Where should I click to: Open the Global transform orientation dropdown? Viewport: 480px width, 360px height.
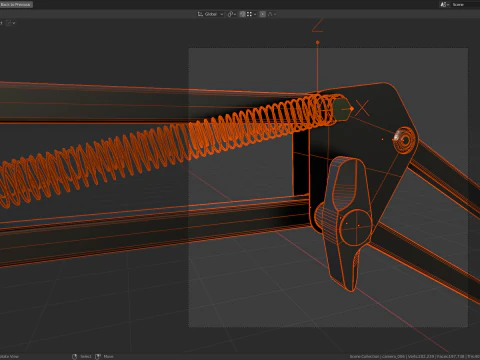click(x=210, y=14)
